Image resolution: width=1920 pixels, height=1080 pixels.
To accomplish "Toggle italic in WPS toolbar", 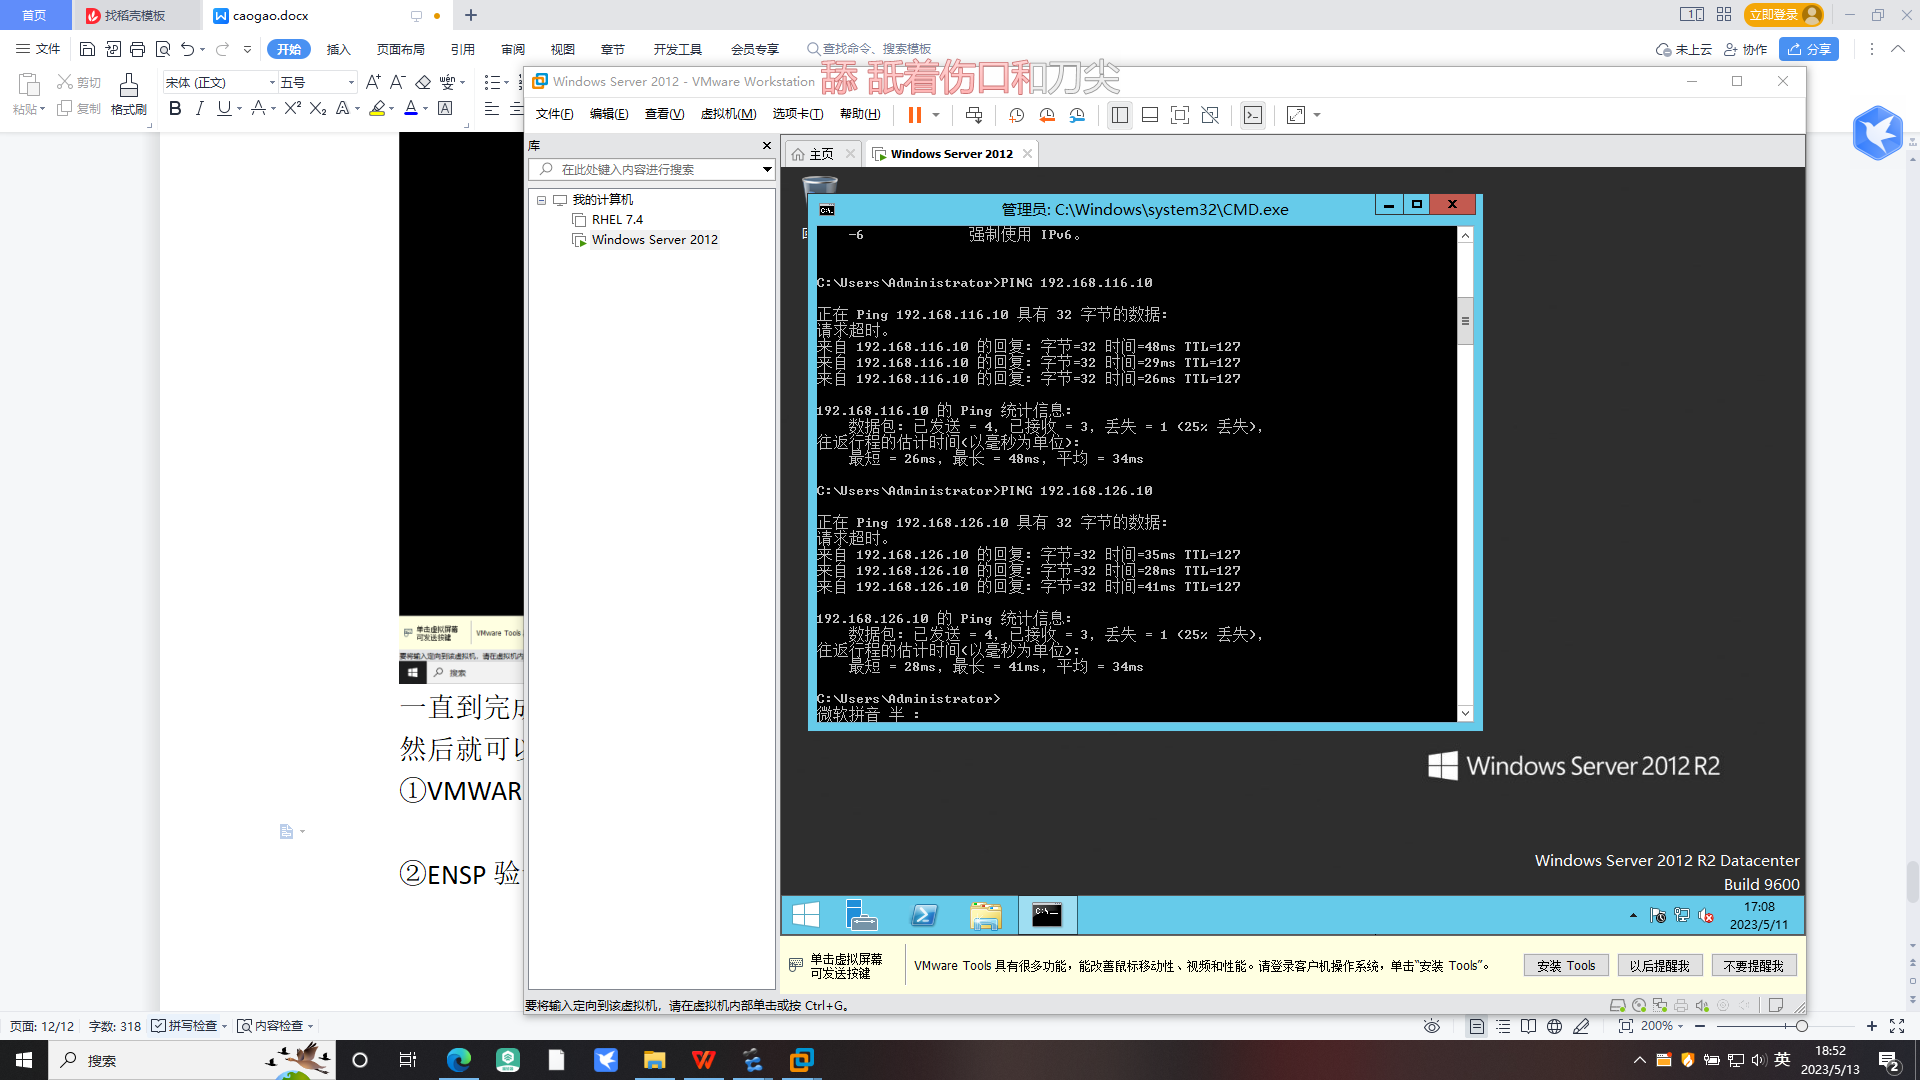I will click(200, 109).
